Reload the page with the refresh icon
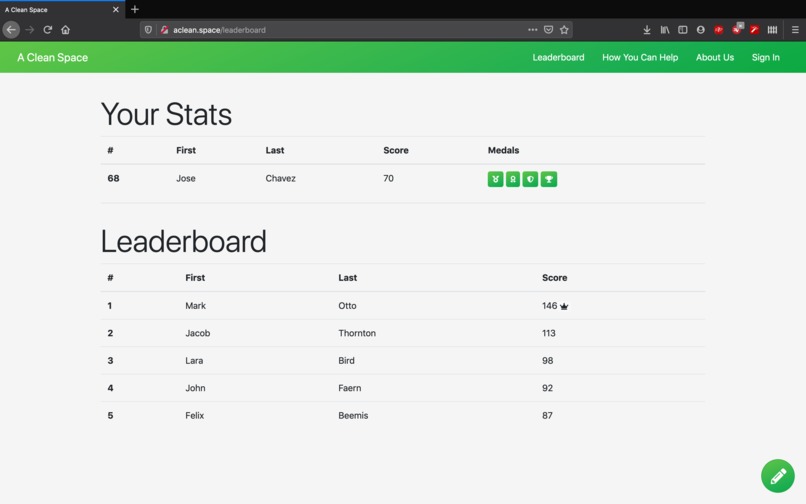Image resolution: width=806 pixels, height=504 pixels. 47,30
